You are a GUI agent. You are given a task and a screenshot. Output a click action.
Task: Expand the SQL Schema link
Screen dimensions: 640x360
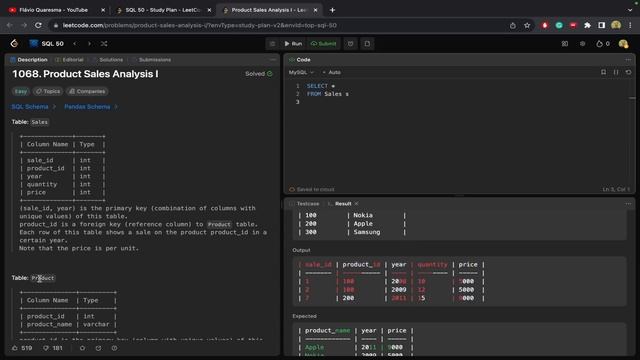click(x=33, y=107)
